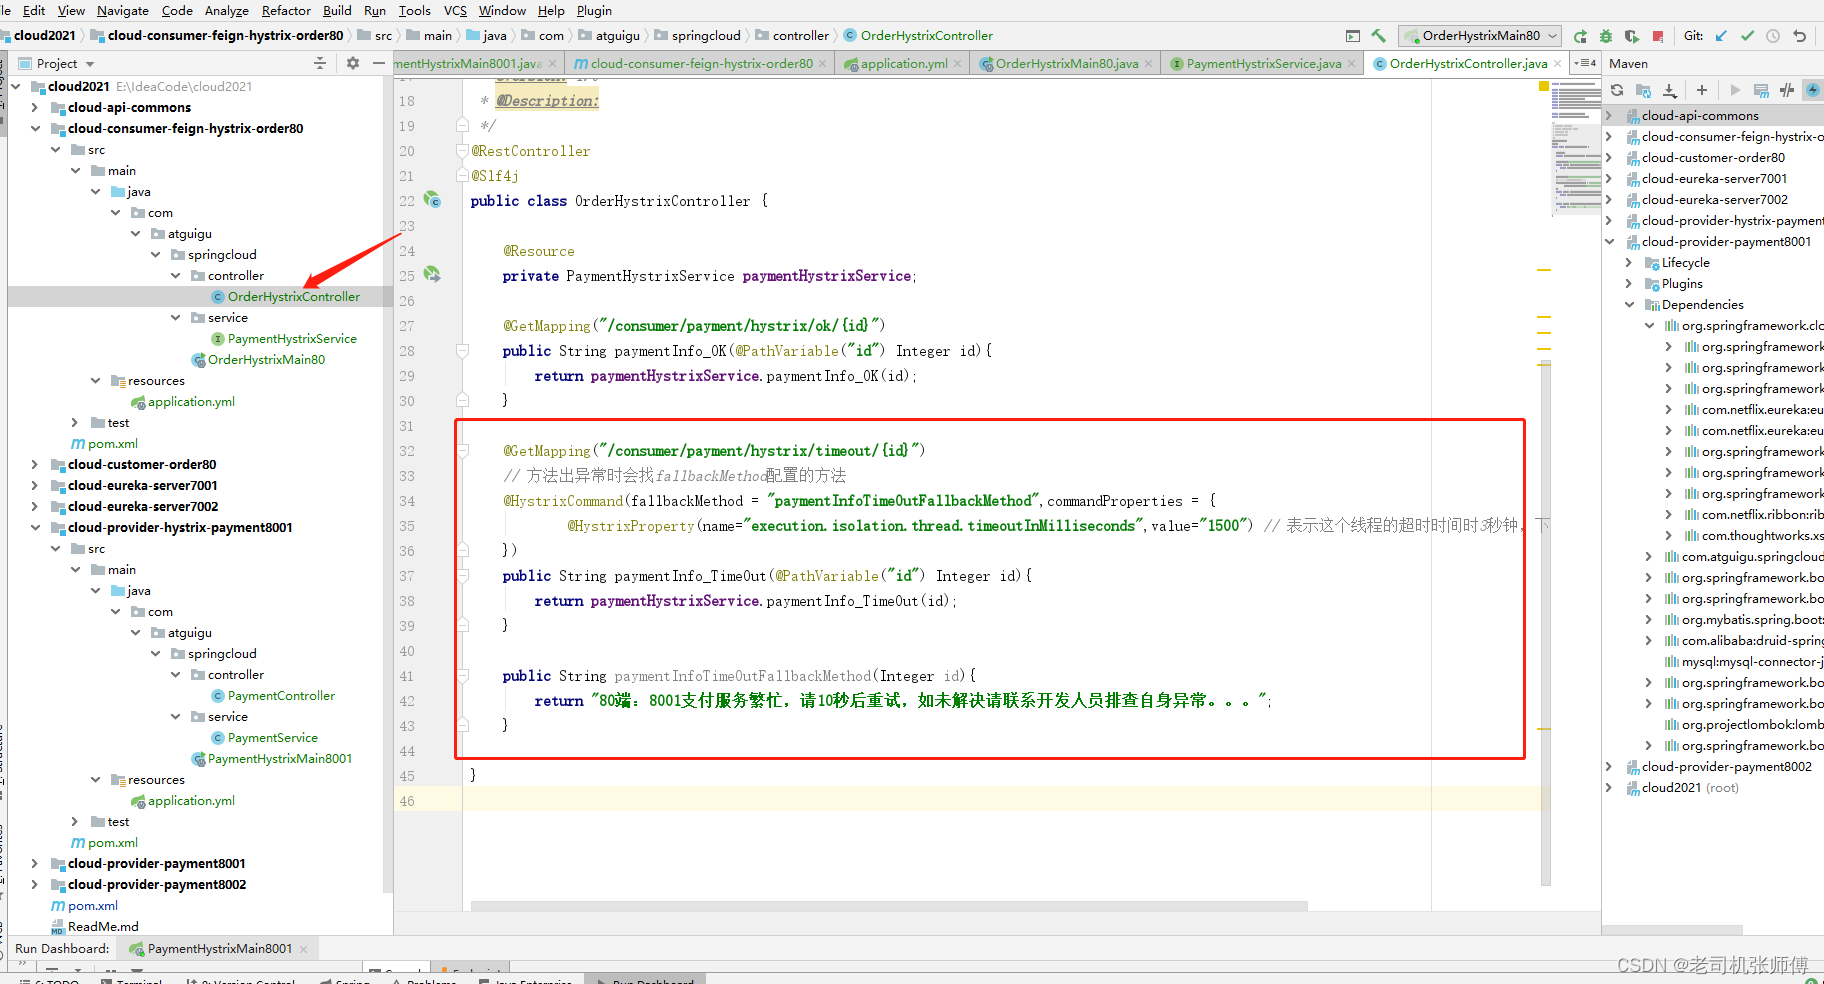Expand Maven Plugins node

pos(1629,283)
